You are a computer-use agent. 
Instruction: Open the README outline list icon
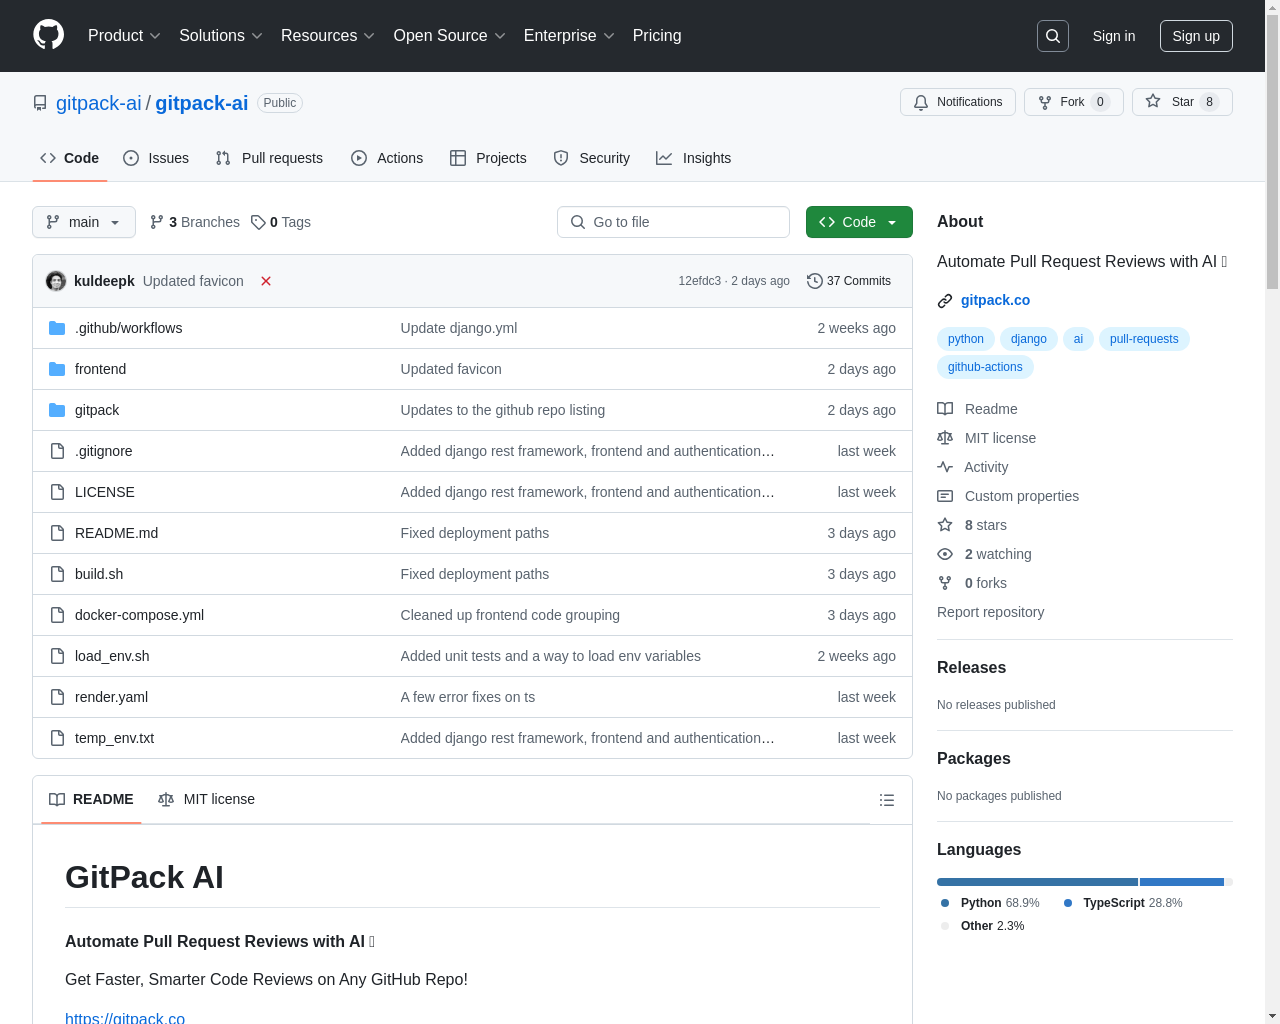pyautogui.click(x=887, y=800)
